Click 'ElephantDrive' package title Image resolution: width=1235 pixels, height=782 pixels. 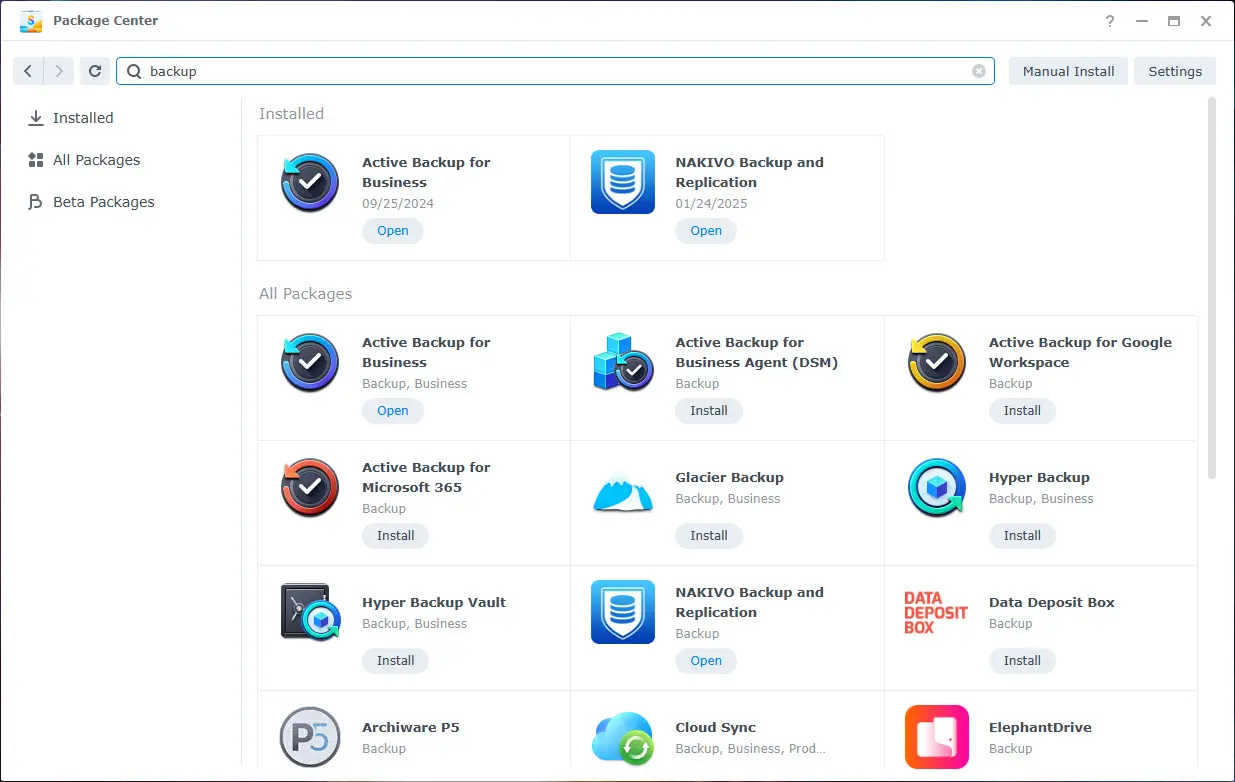(x=1040, y=728)
